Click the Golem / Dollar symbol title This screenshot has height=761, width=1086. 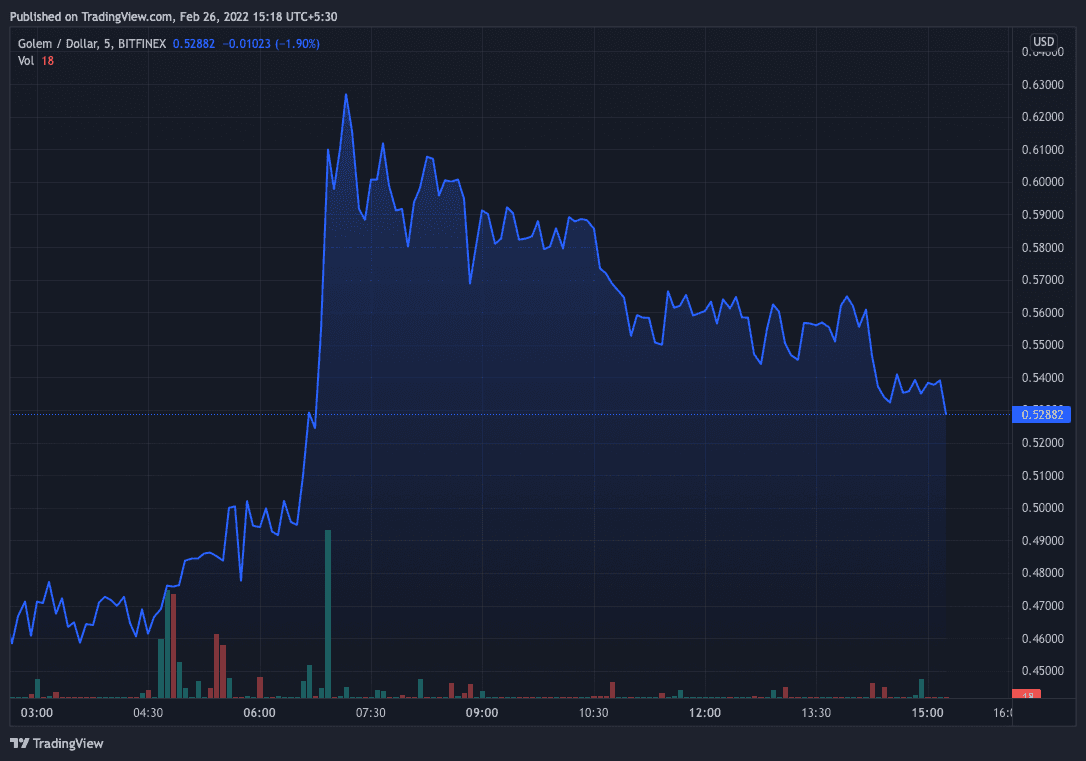61,44
